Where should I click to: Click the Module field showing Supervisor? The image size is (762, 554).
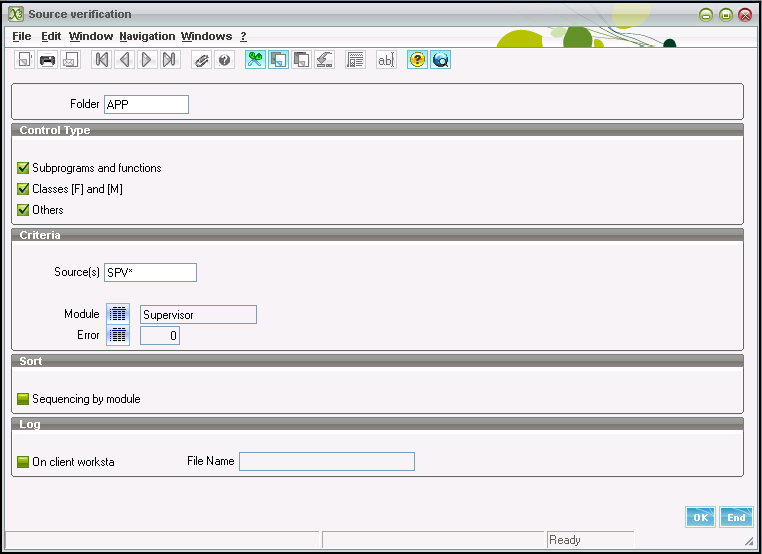(x=198, y=314)
